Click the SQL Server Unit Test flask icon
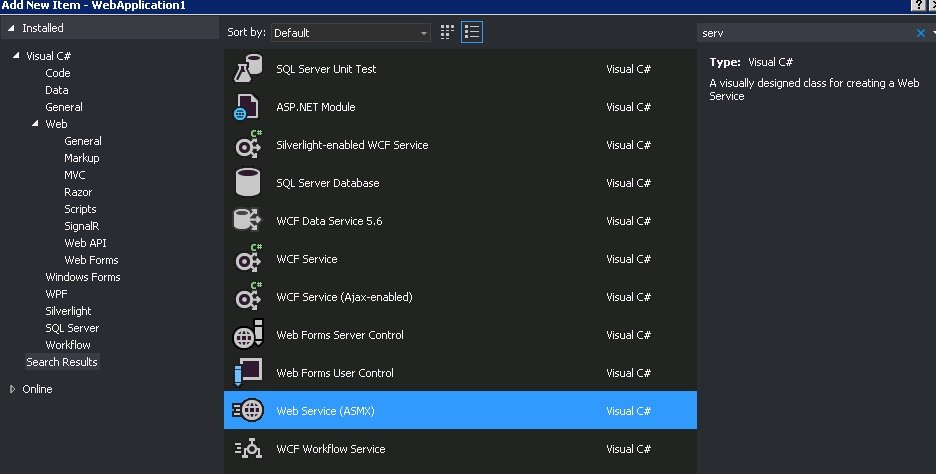 tap(246, 69)
